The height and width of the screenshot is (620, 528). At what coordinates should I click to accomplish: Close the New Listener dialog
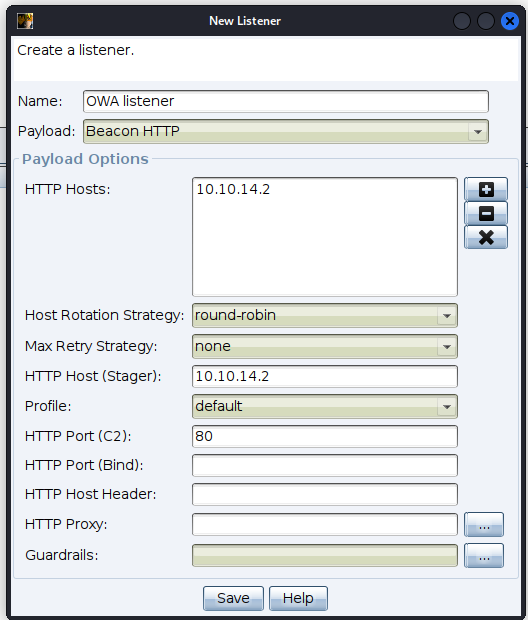[510, 21]
